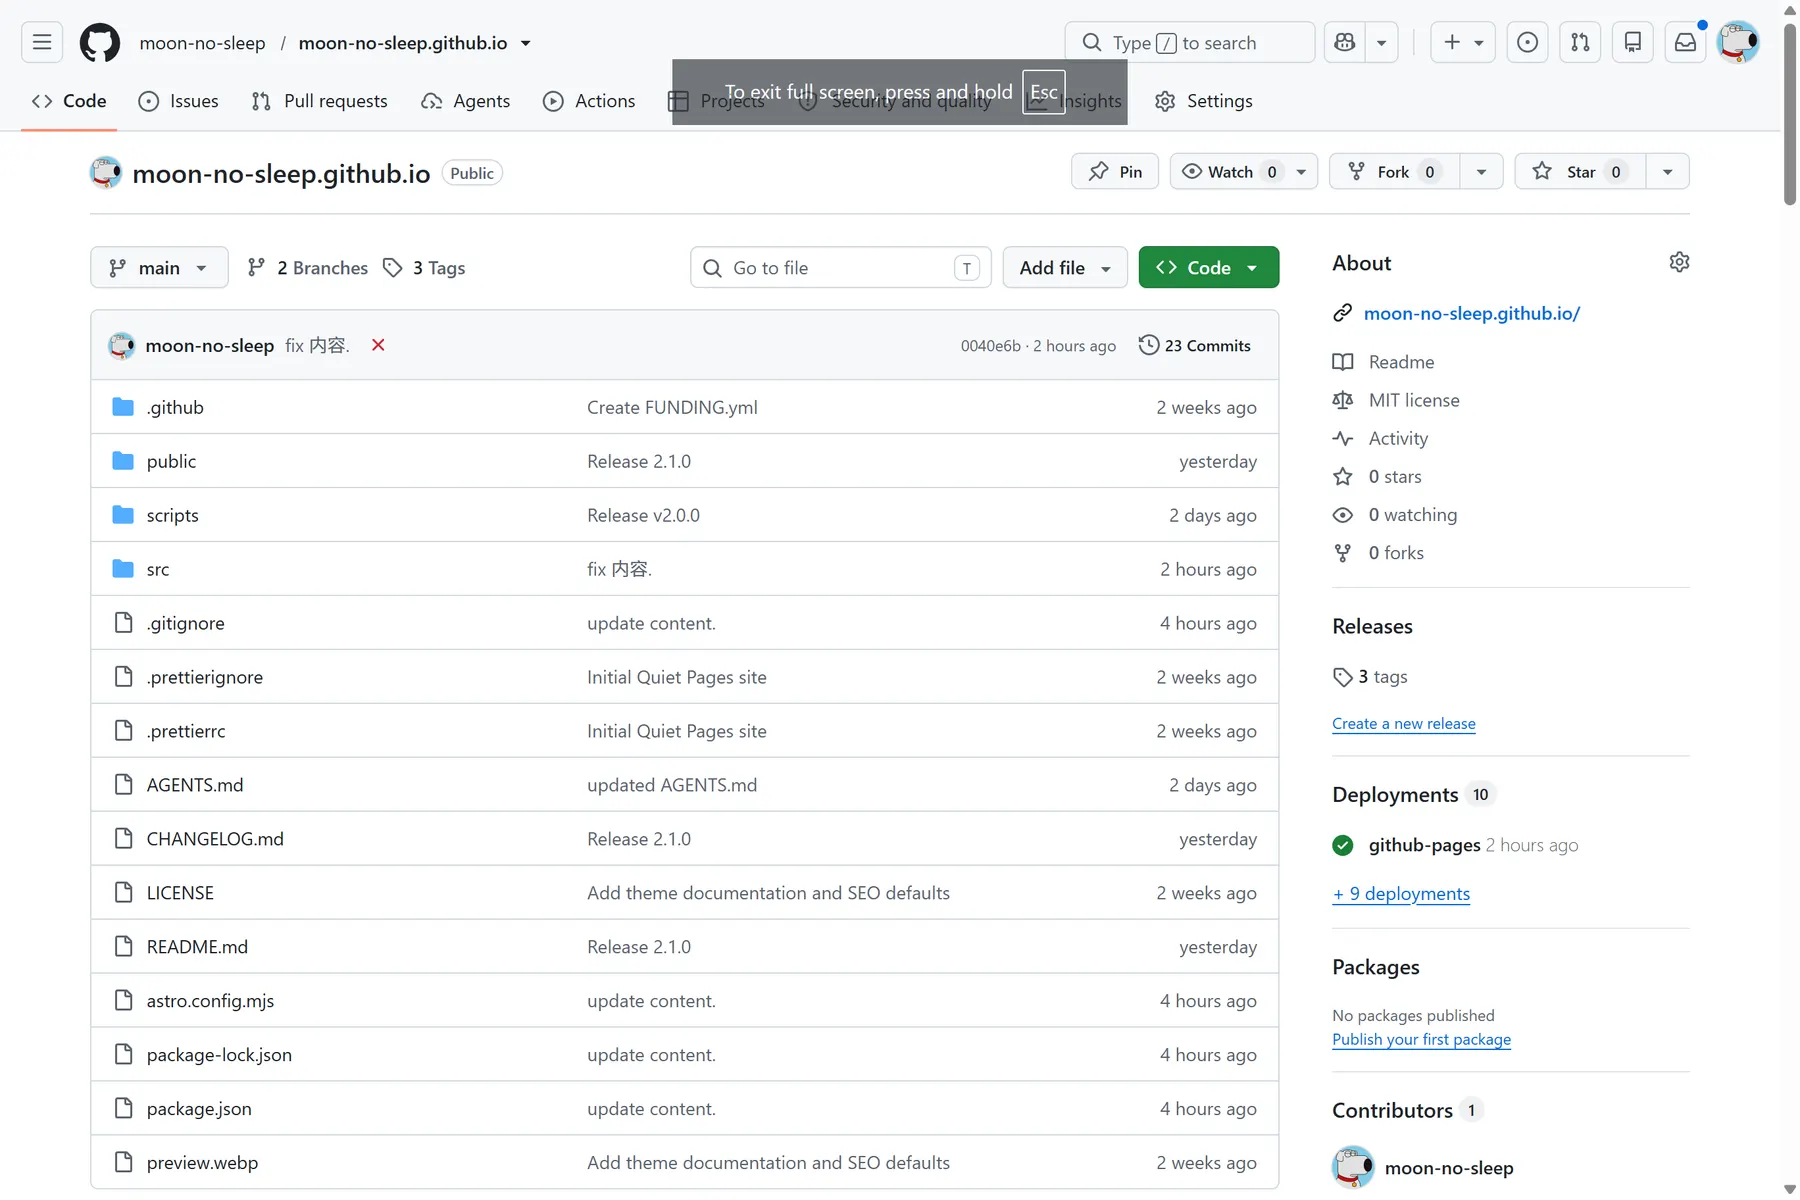1800x1200 pixels.
Task: Focus the Go to file field
Action: tap(840, 267)
